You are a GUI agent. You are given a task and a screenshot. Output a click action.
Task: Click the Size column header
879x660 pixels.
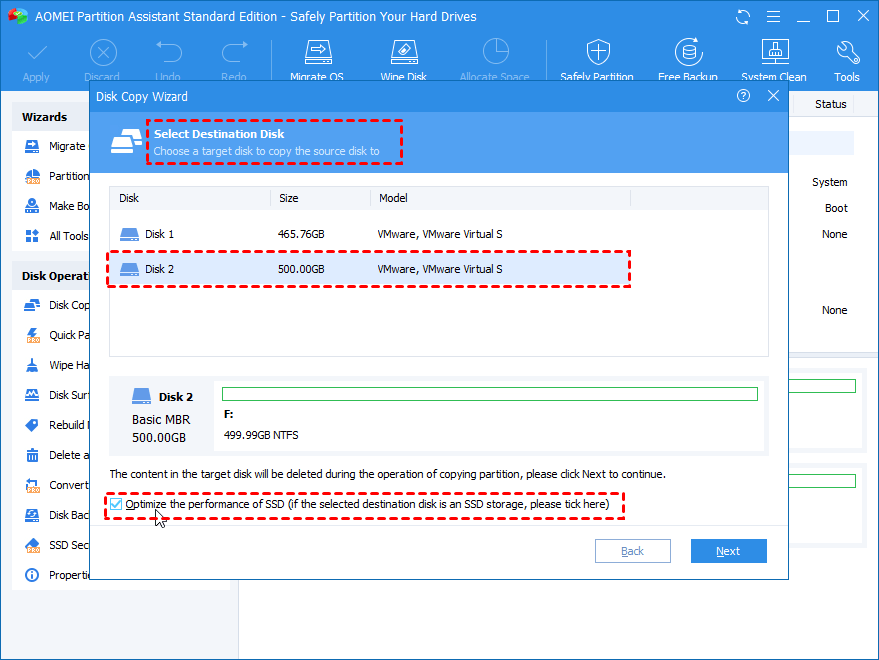tap(321, 198)
